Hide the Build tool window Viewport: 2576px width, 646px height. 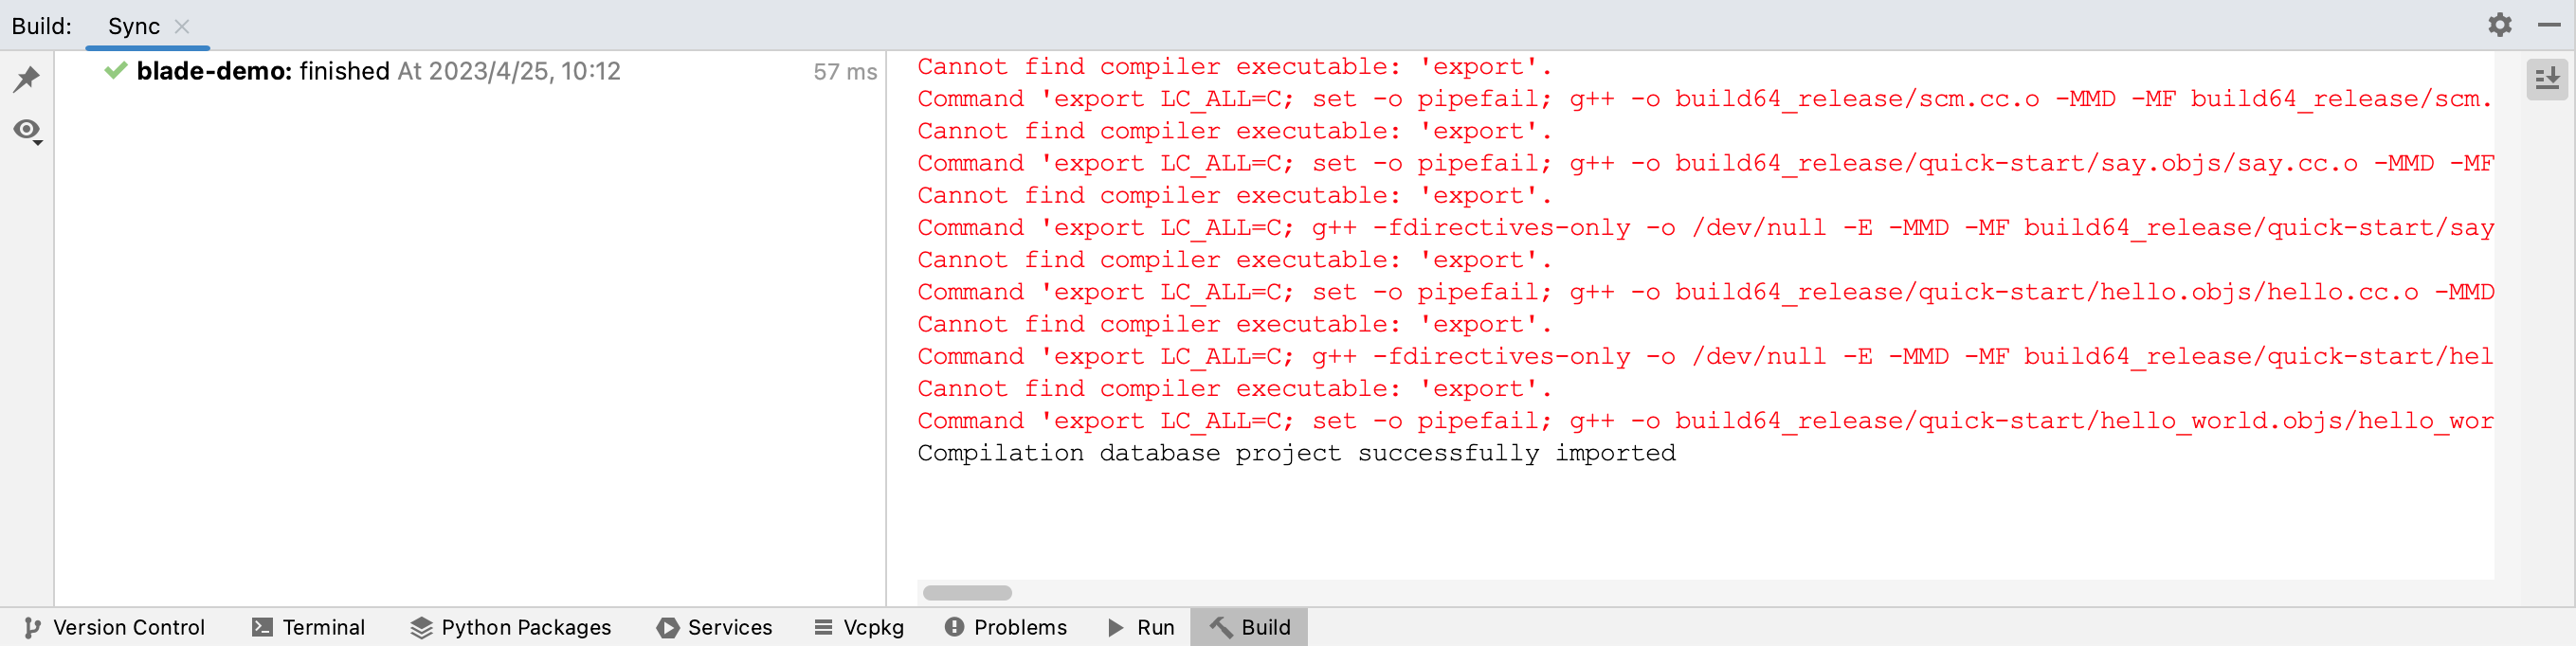coord(2549,25)
